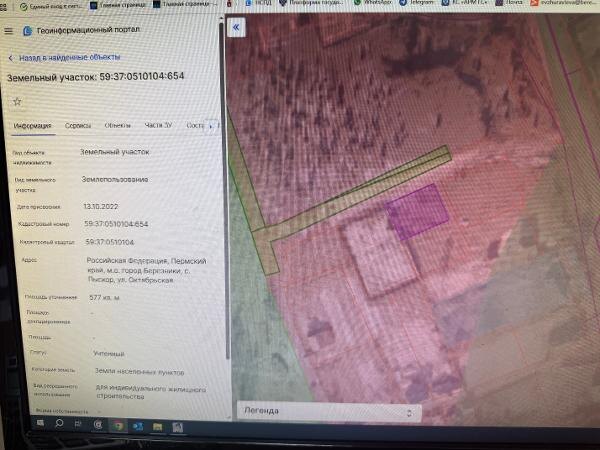Click the Геоинформационный портал logo icon
The height and width of the screenshot is (450, 600).
27,31
